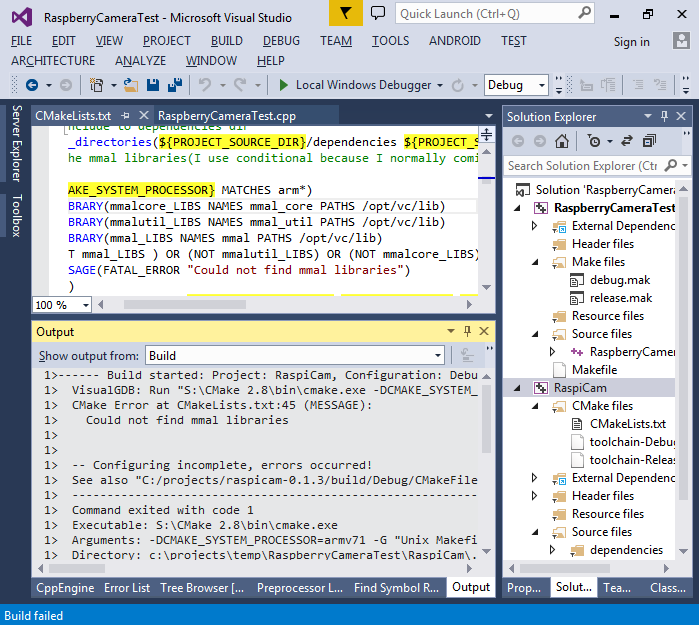Click the Output panel vertical scrollbar thumb
This screenshot has height=625, width=699.
tap(486, 419)
